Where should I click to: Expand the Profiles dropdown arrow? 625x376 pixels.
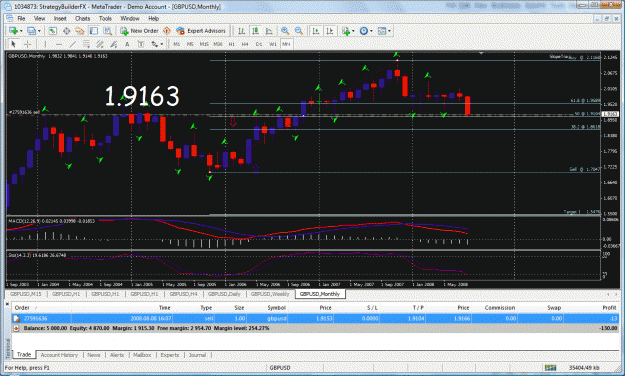click(39, 31)
